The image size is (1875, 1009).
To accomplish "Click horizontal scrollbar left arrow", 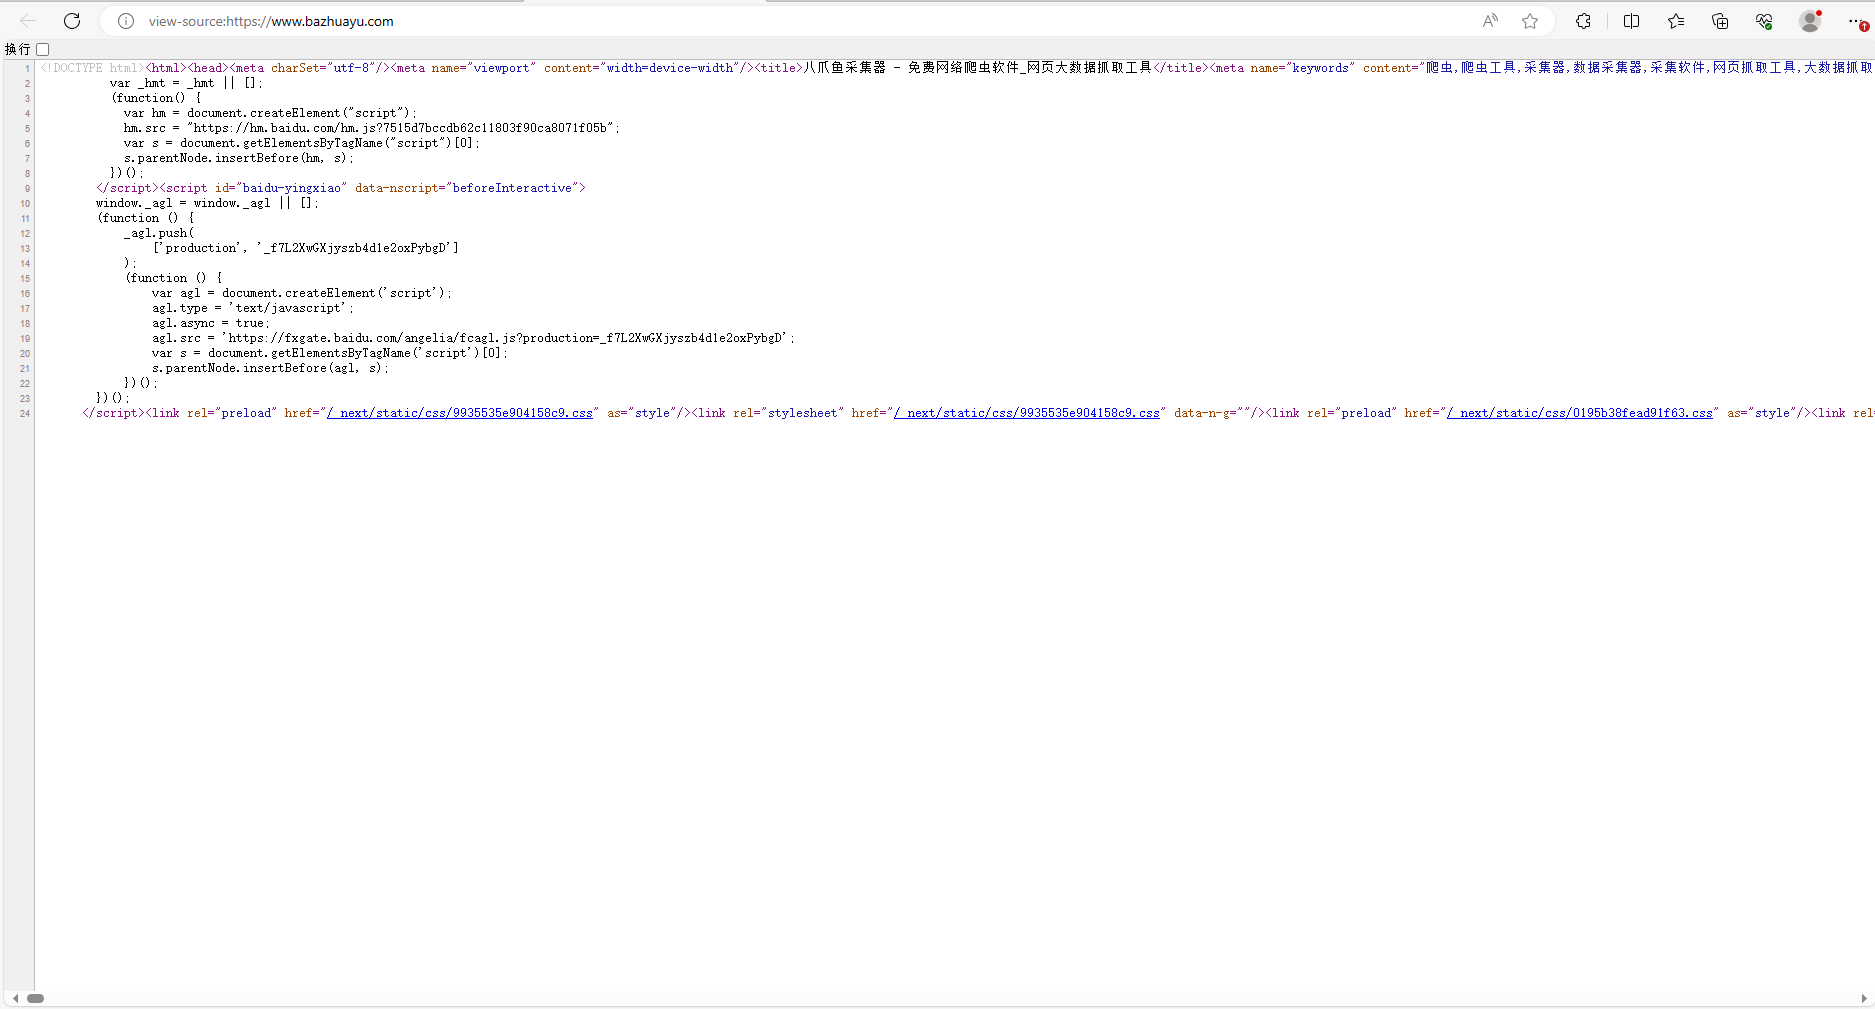I will point(15,998).
